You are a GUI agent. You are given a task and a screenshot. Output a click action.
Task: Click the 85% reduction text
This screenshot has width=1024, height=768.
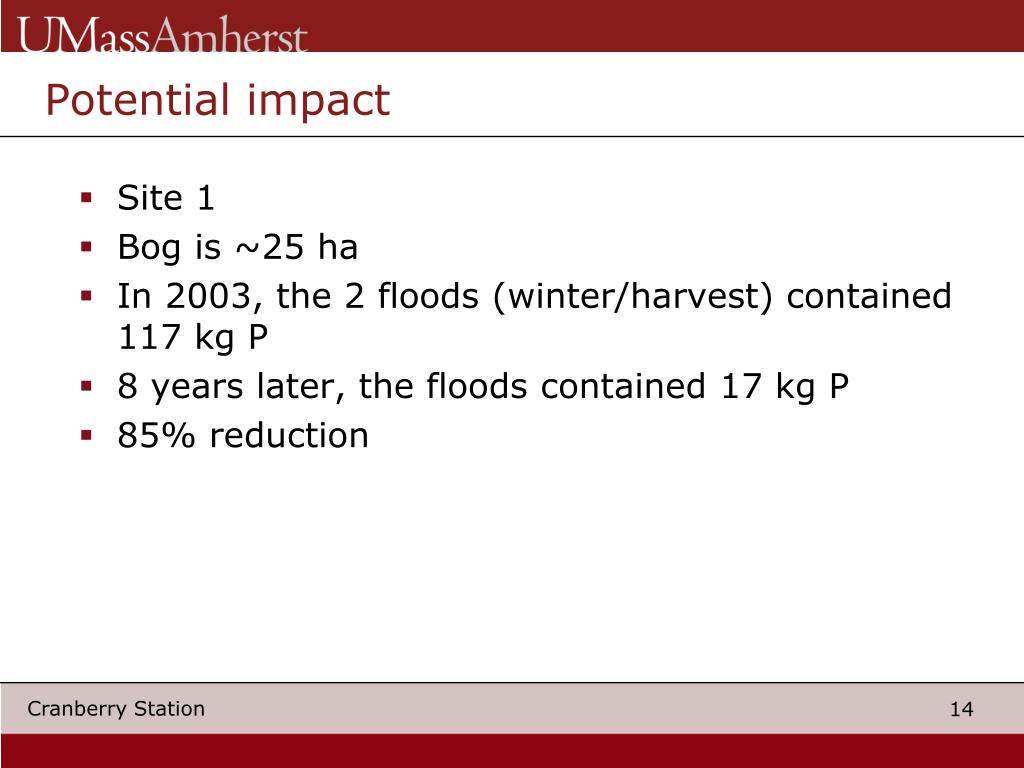click(243, 435)
